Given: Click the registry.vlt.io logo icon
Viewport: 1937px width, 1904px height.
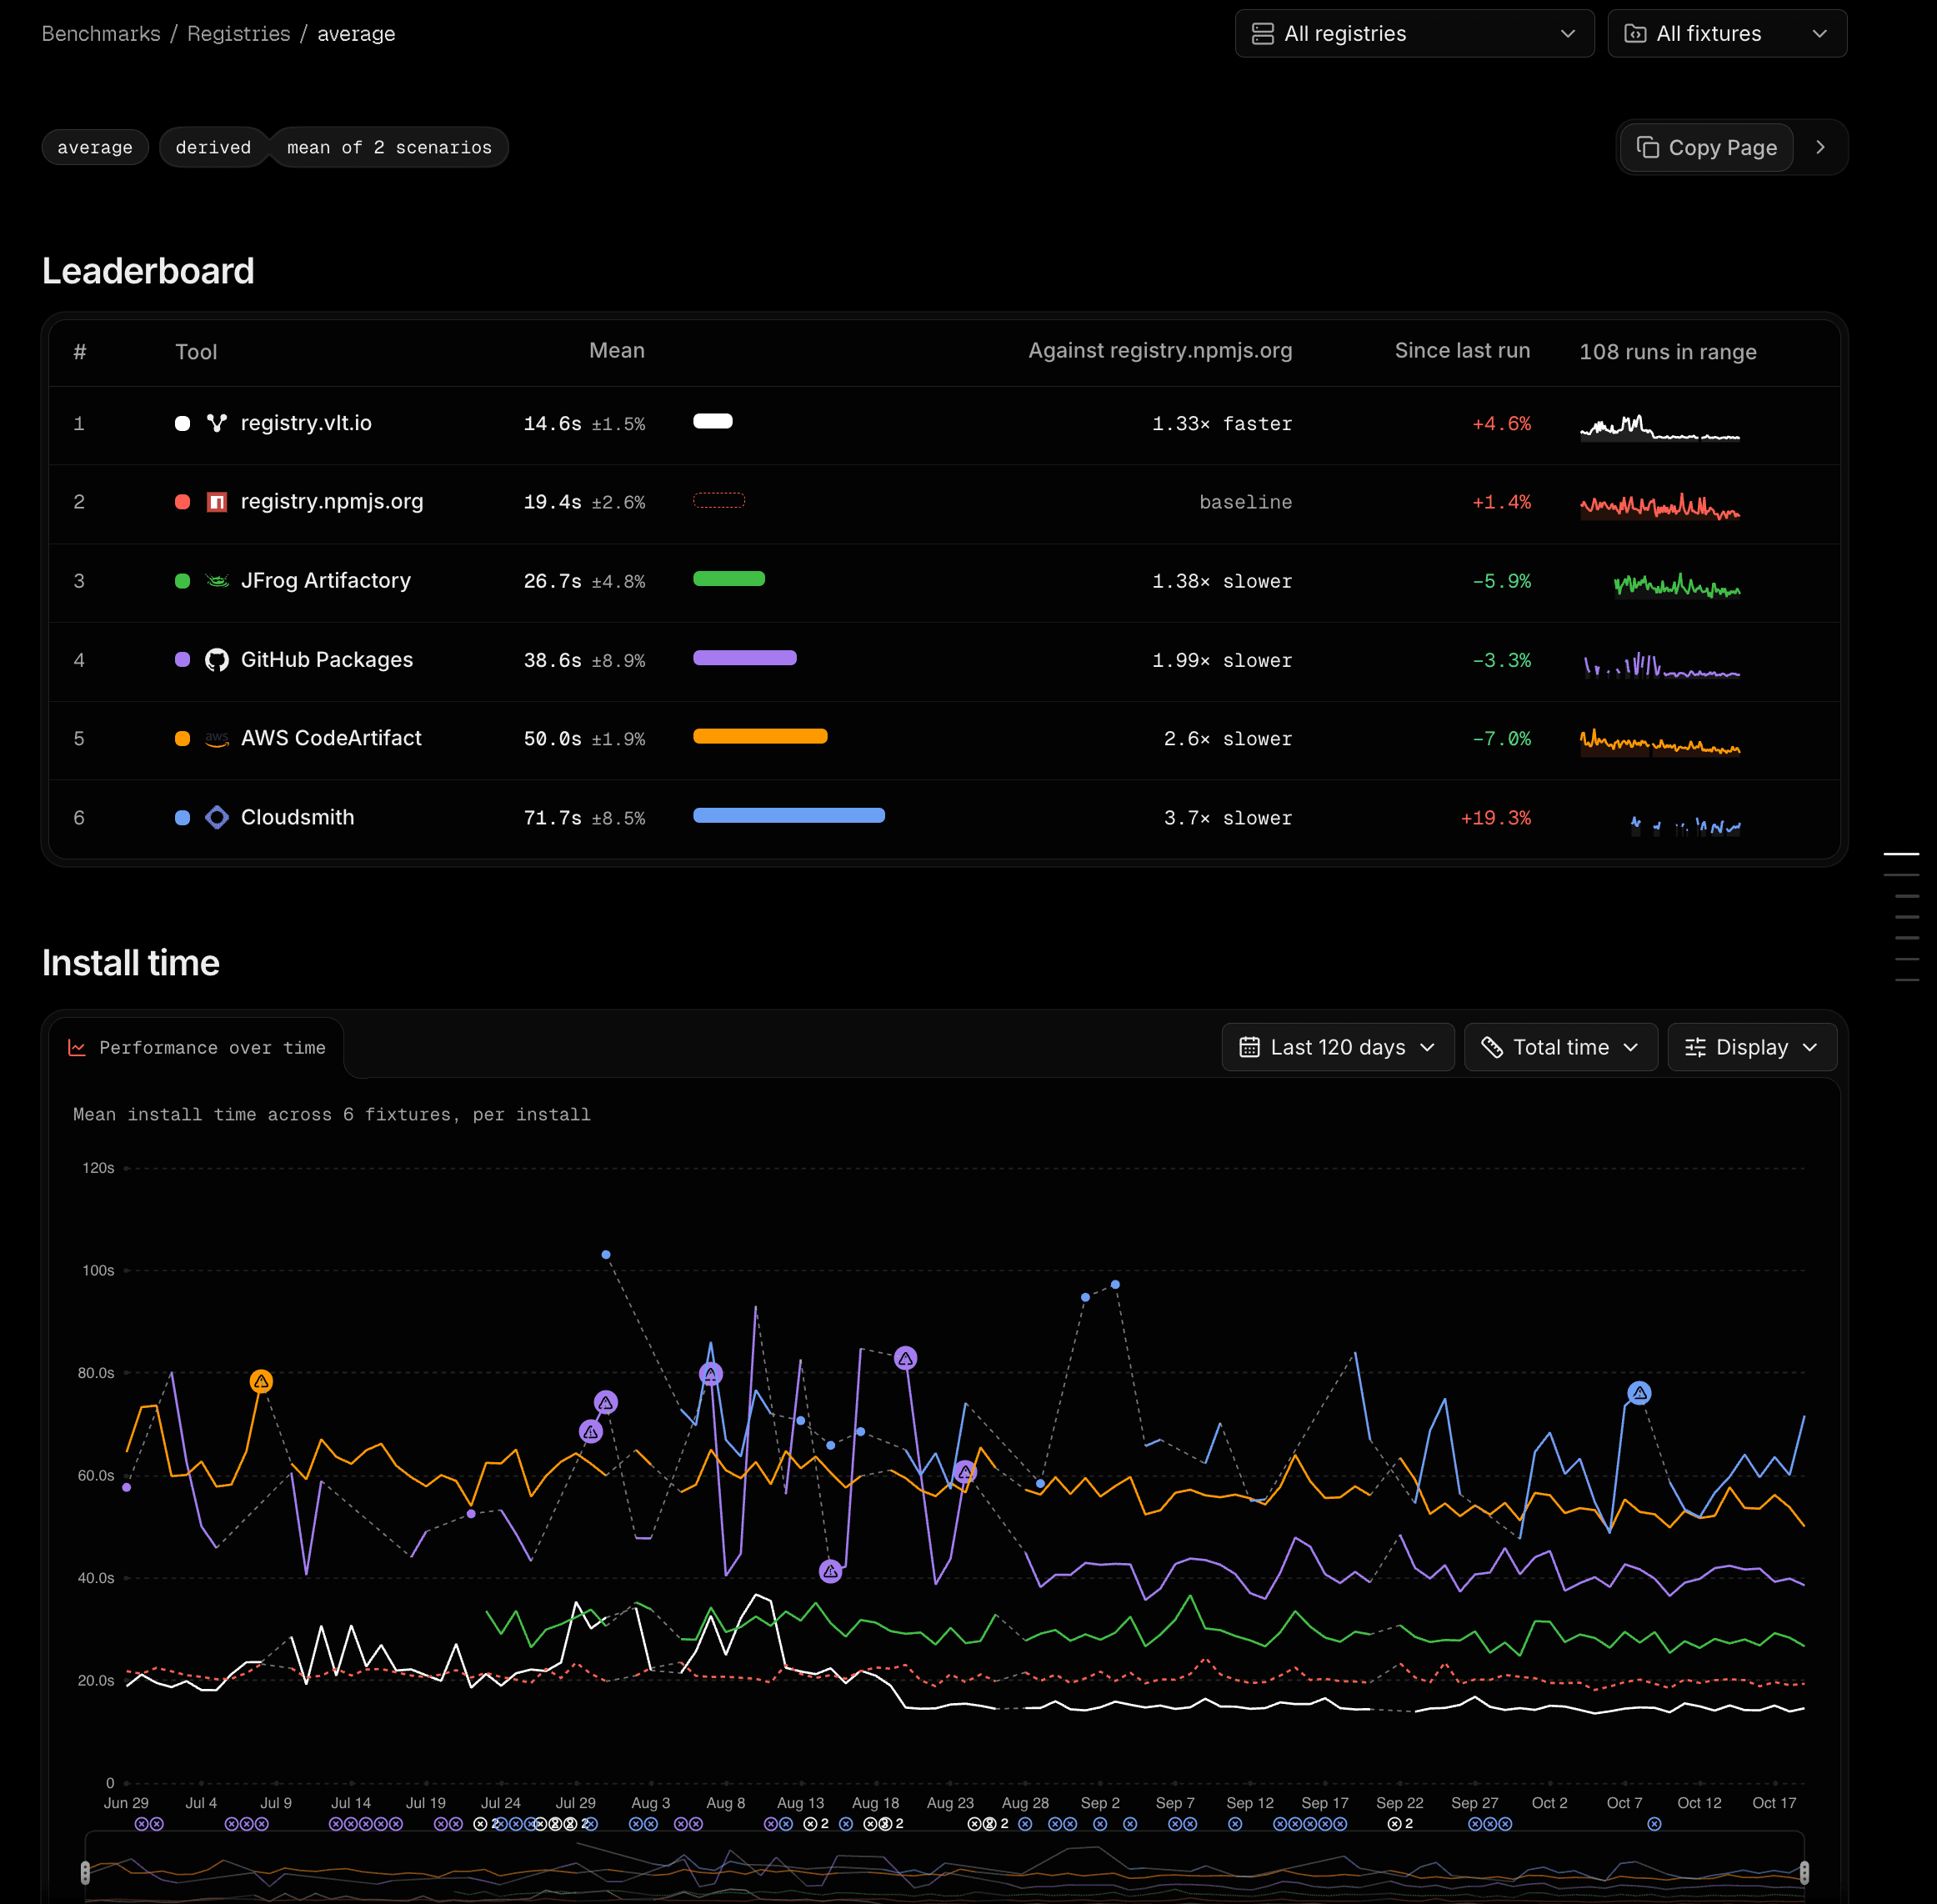Looking at the screenshot, I should [216, 423].
